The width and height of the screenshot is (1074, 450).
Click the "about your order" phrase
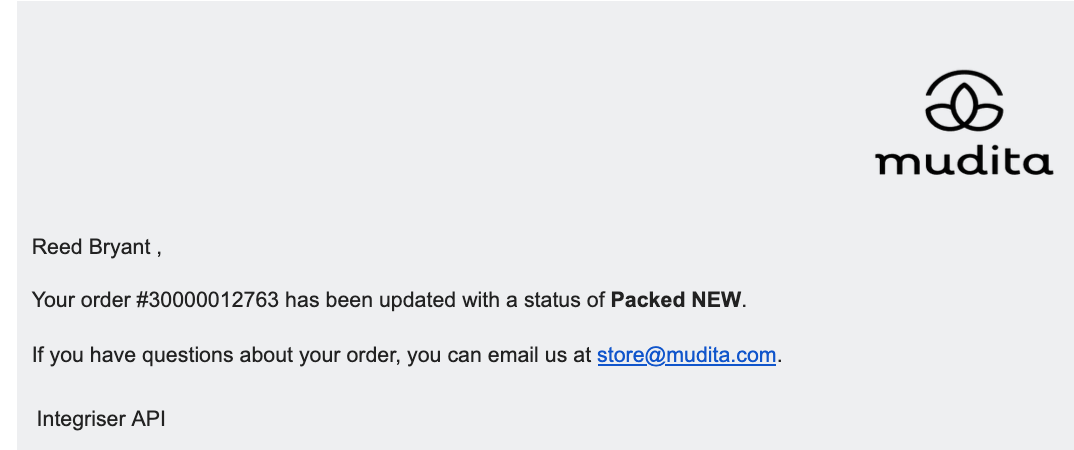[316, 355]
